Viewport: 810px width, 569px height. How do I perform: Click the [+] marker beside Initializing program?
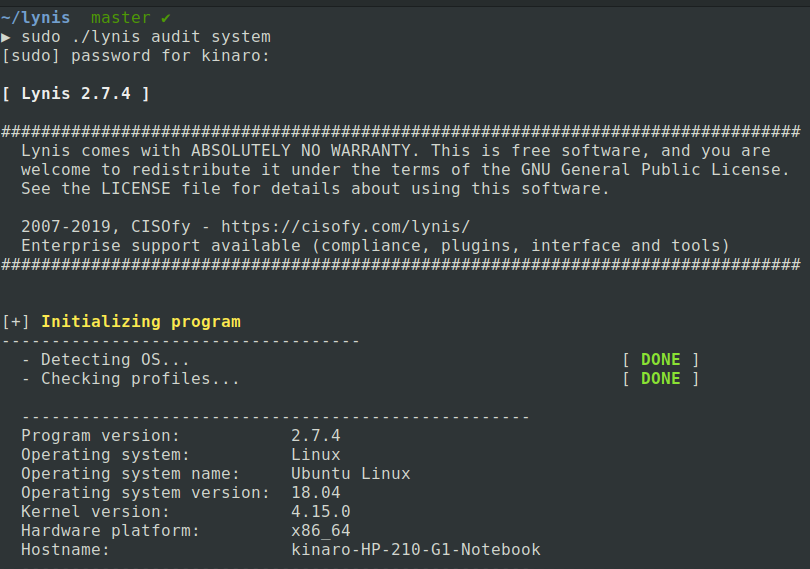point(16,322)
